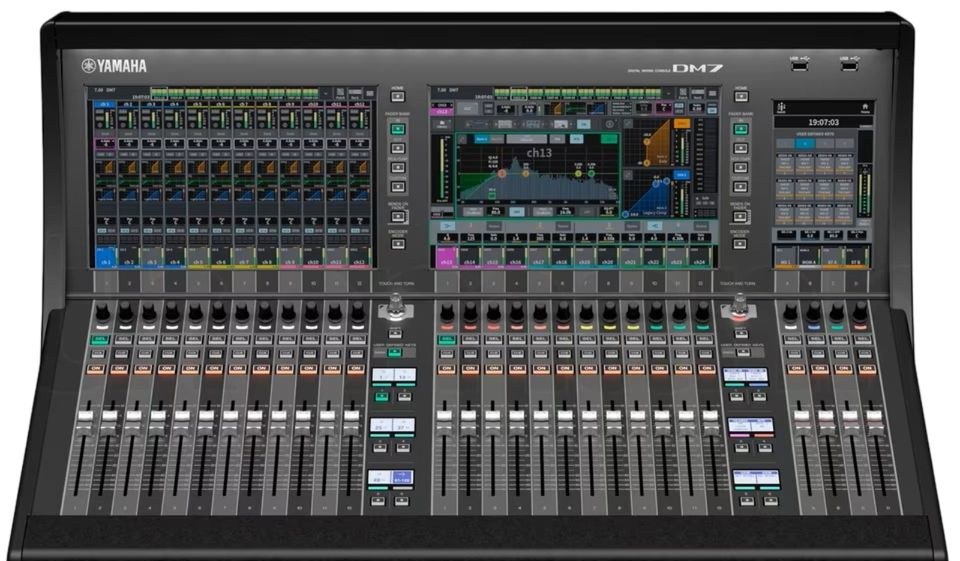The image size is (960, 561).
Task: Expand the meter dropdown arrow on the center touchscreen
Action: point(668,93)
